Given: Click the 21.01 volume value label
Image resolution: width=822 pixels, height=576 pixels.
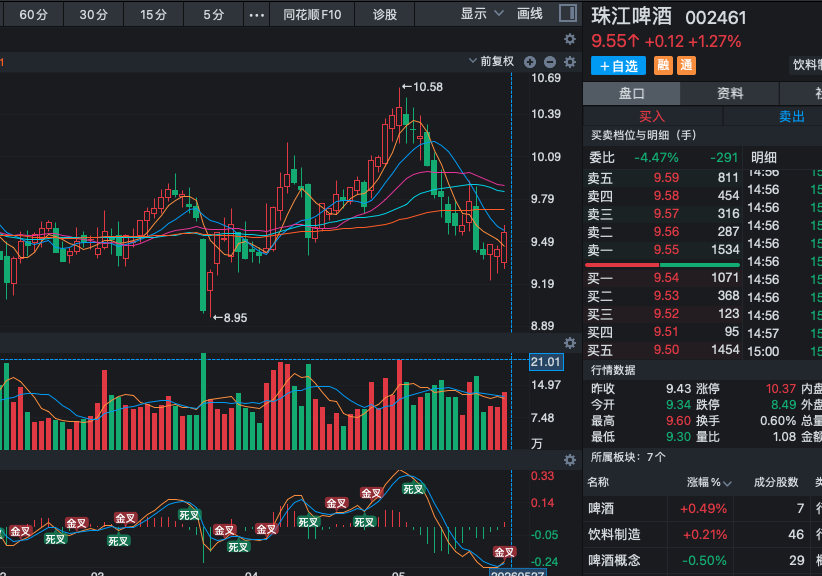Looking at the screenshot, I should 546,362.
